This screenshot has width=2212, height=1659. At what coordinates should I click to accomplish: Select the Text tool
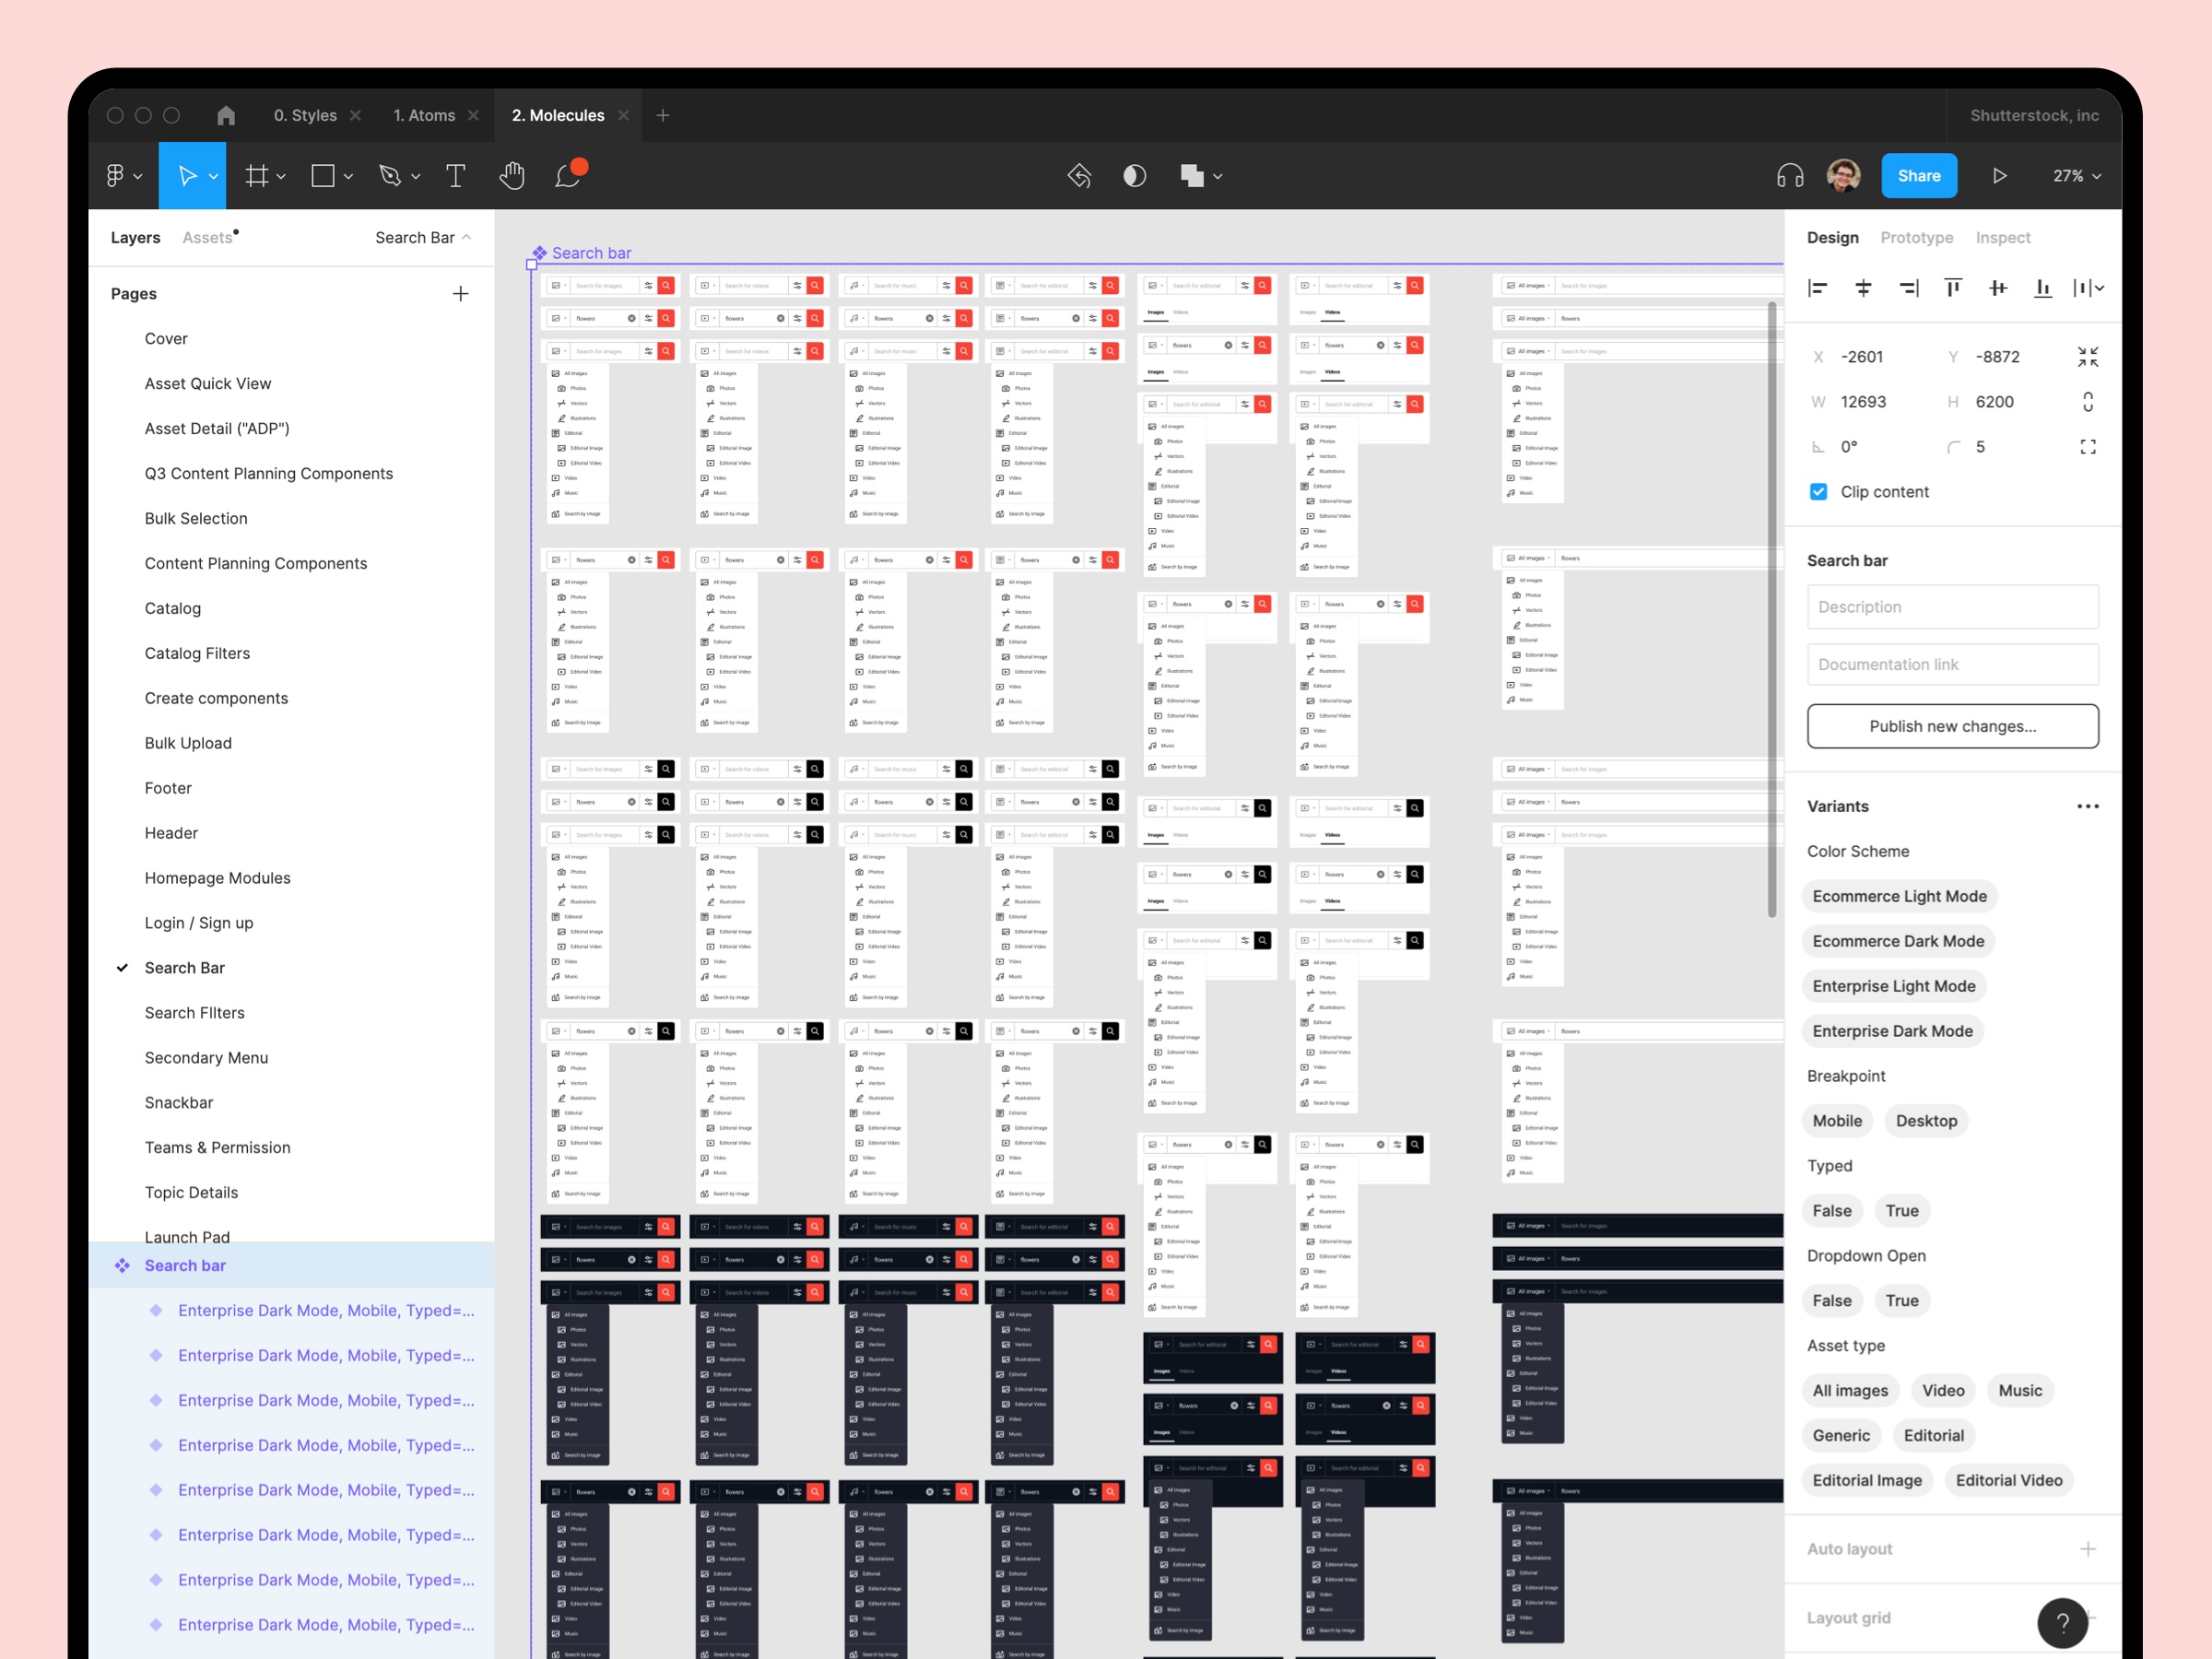point(455,176)
